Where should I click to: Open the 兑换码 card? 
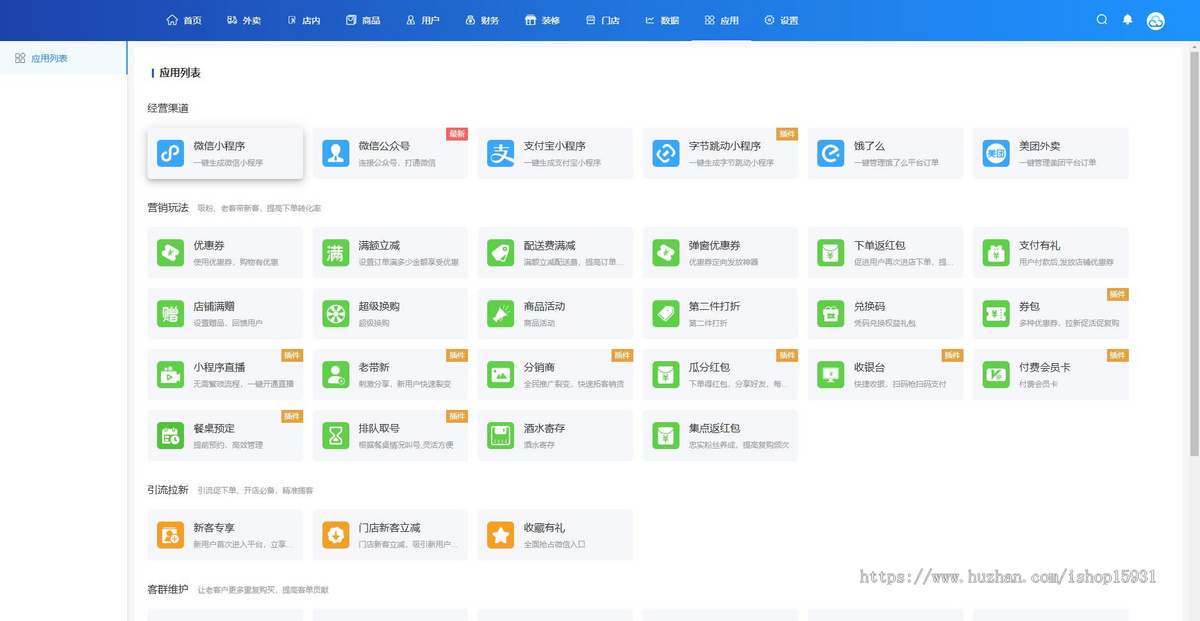click(885, 314)
